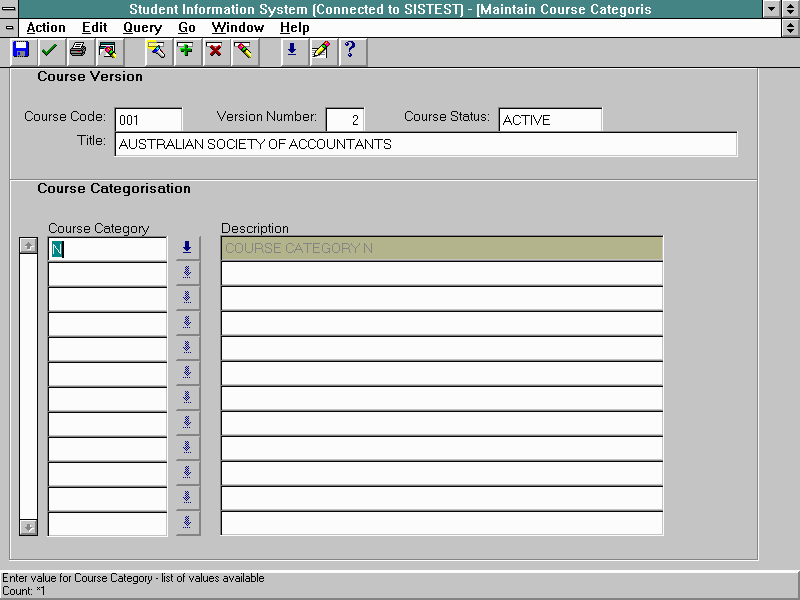The image size is (800, 600).
Task: Click the scroll up arrow of category list
Action: pos(29,246)
